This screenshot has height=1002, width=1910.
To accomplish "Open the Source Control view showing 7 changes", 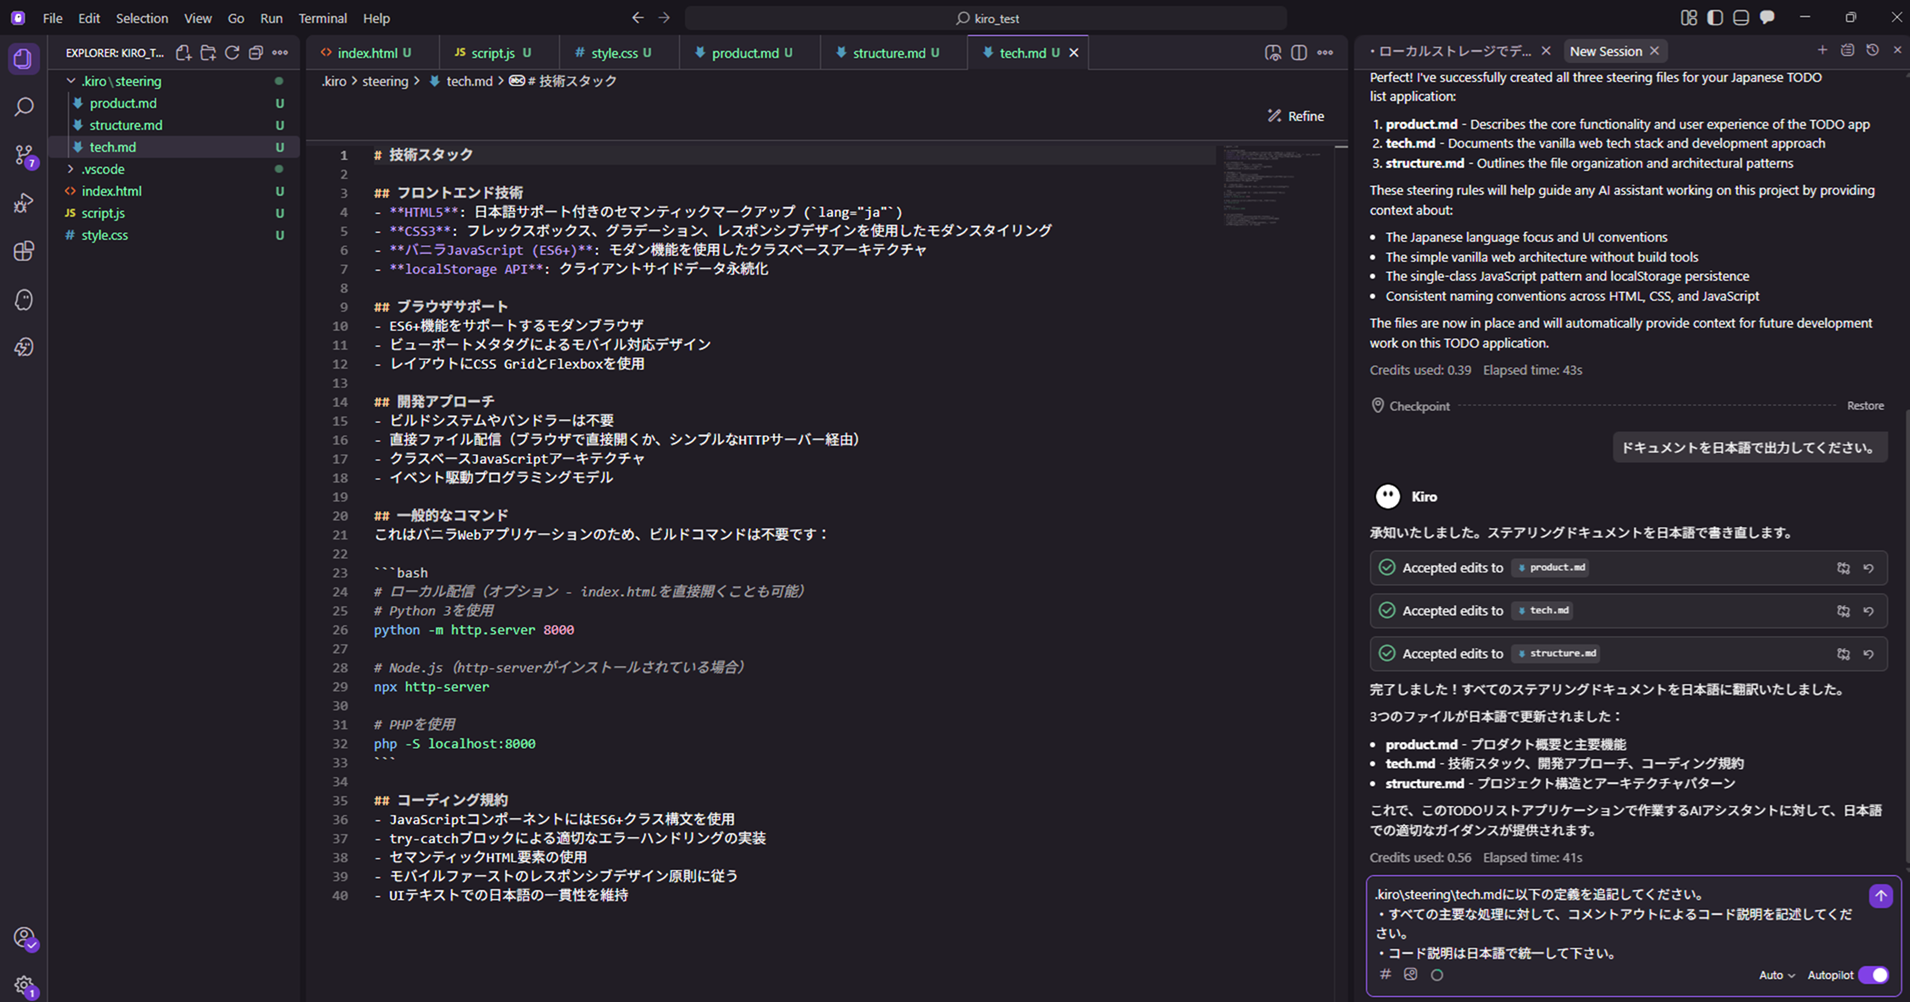I will click(24, 155).
